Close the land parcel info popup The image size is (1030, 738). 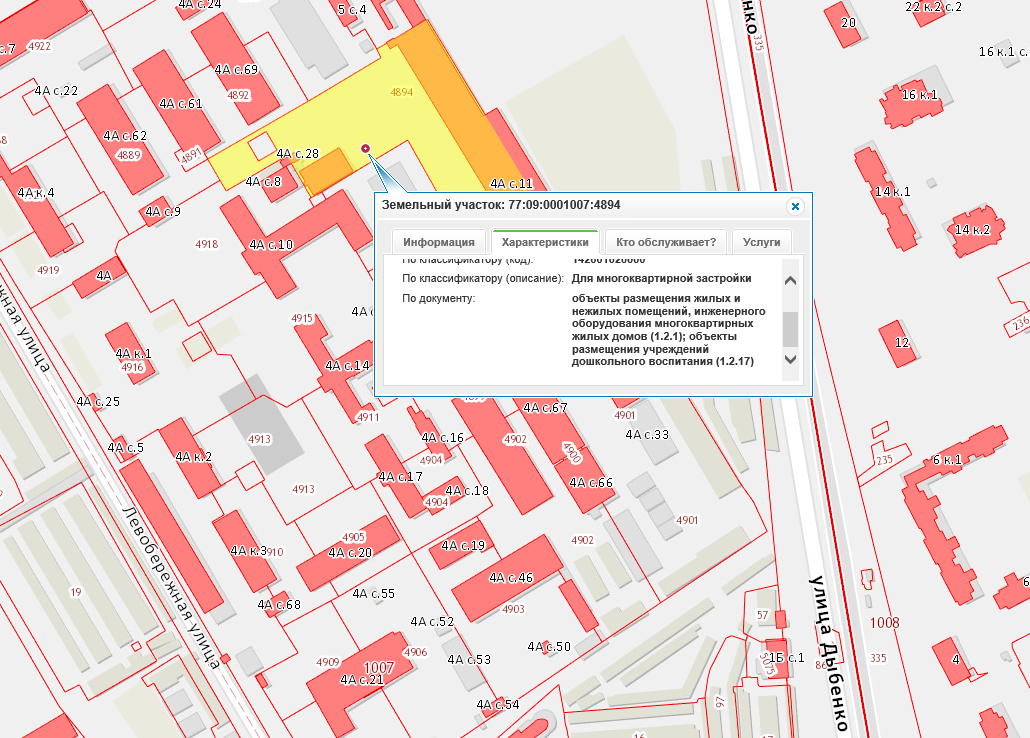pos(795,206)
